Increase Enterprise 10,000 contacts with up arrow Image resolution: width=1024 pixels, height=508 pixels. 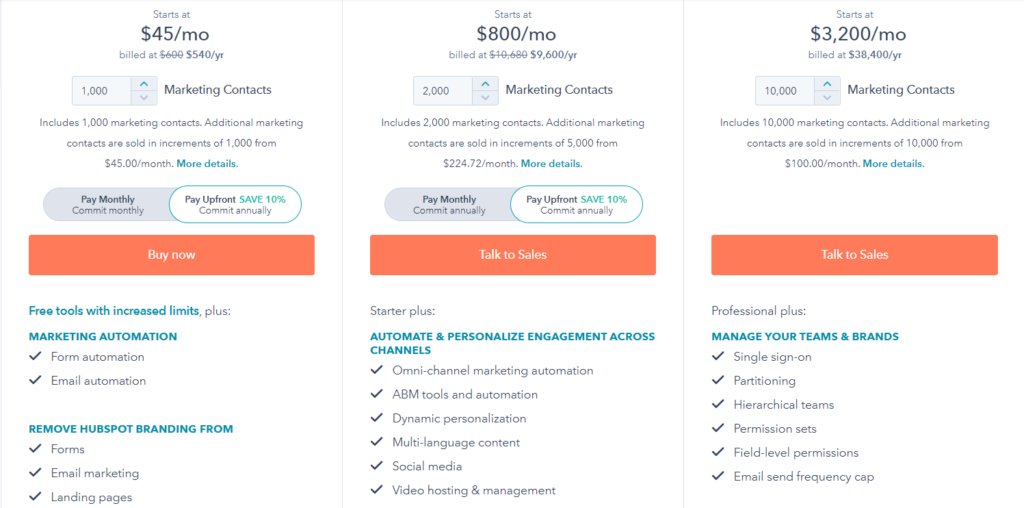pos(827,84)
